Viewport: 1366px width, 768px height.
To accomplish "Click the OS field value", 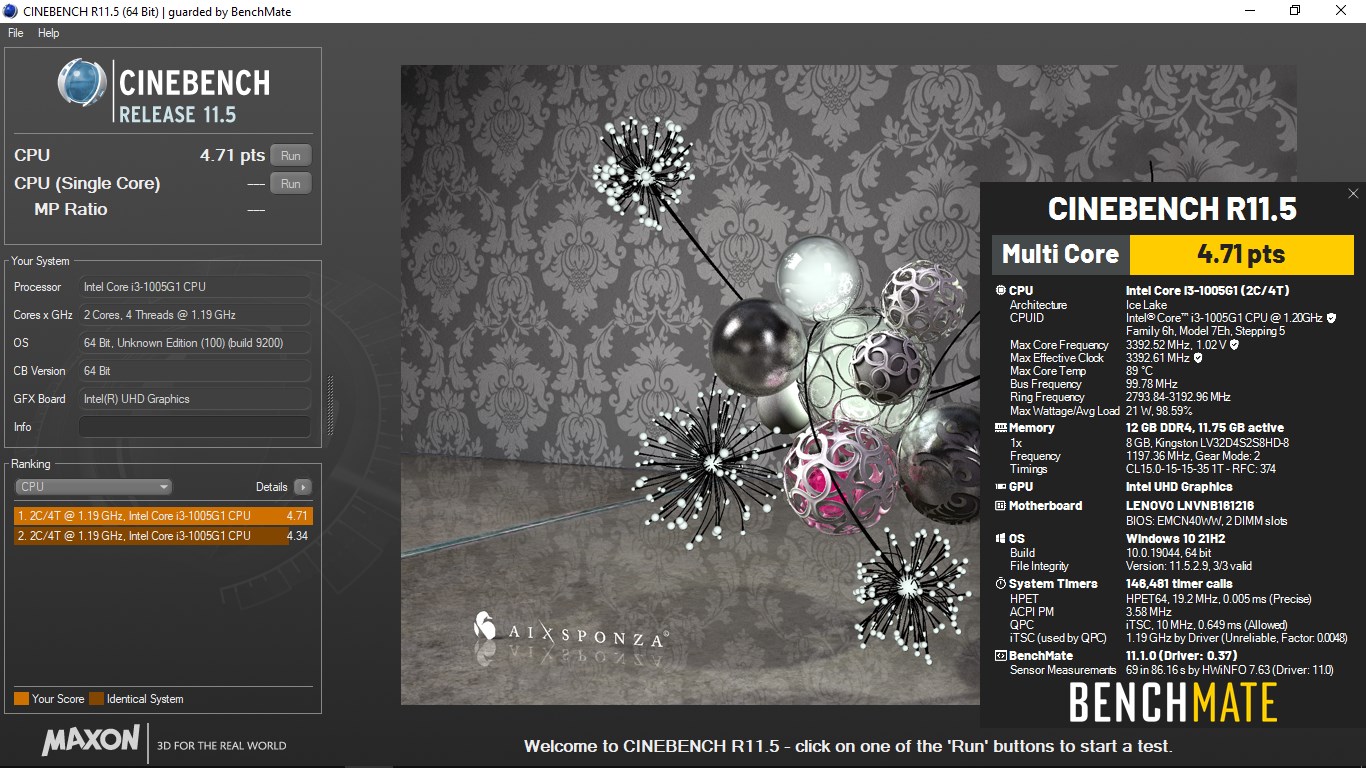I will coord(194,343).
